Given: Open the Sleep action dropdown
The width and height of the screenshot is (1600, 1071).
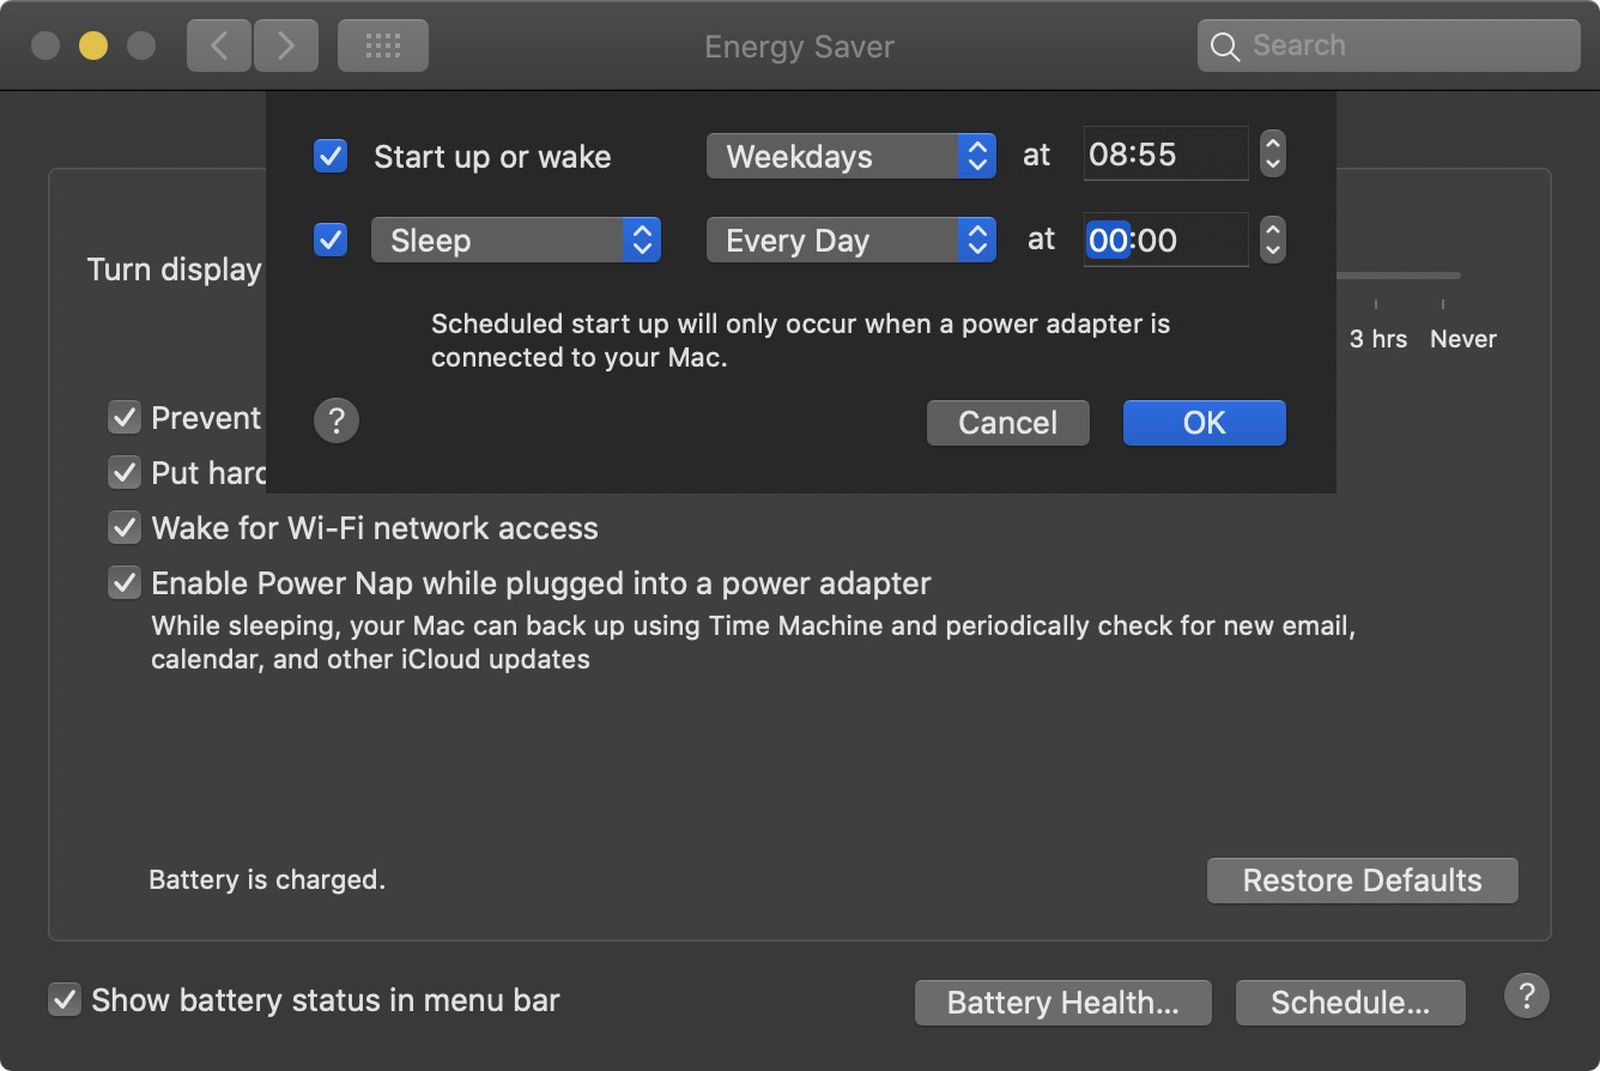Looking at the screenshot, I should click(516, 240).
